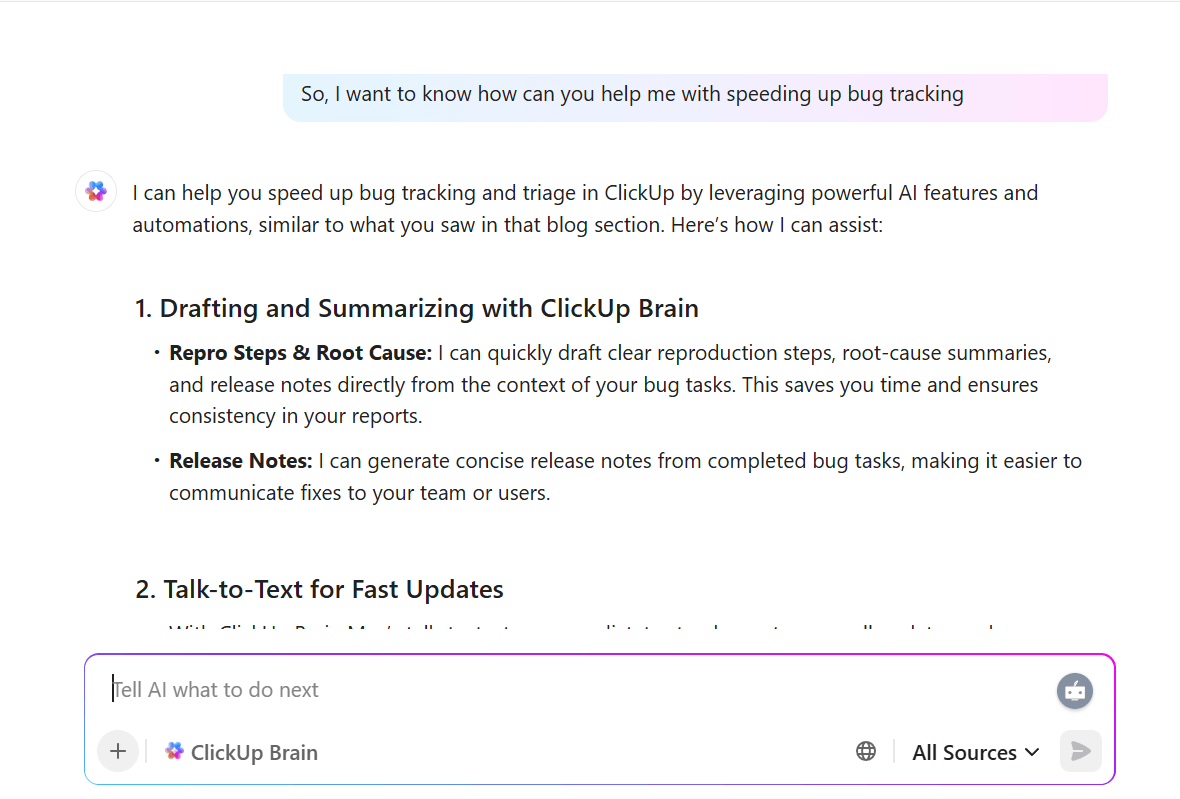This screenshot has height=799, width=1180.
Task: Open the ClickUp Brain menu in the toolbar
Action: coord(241,751)
